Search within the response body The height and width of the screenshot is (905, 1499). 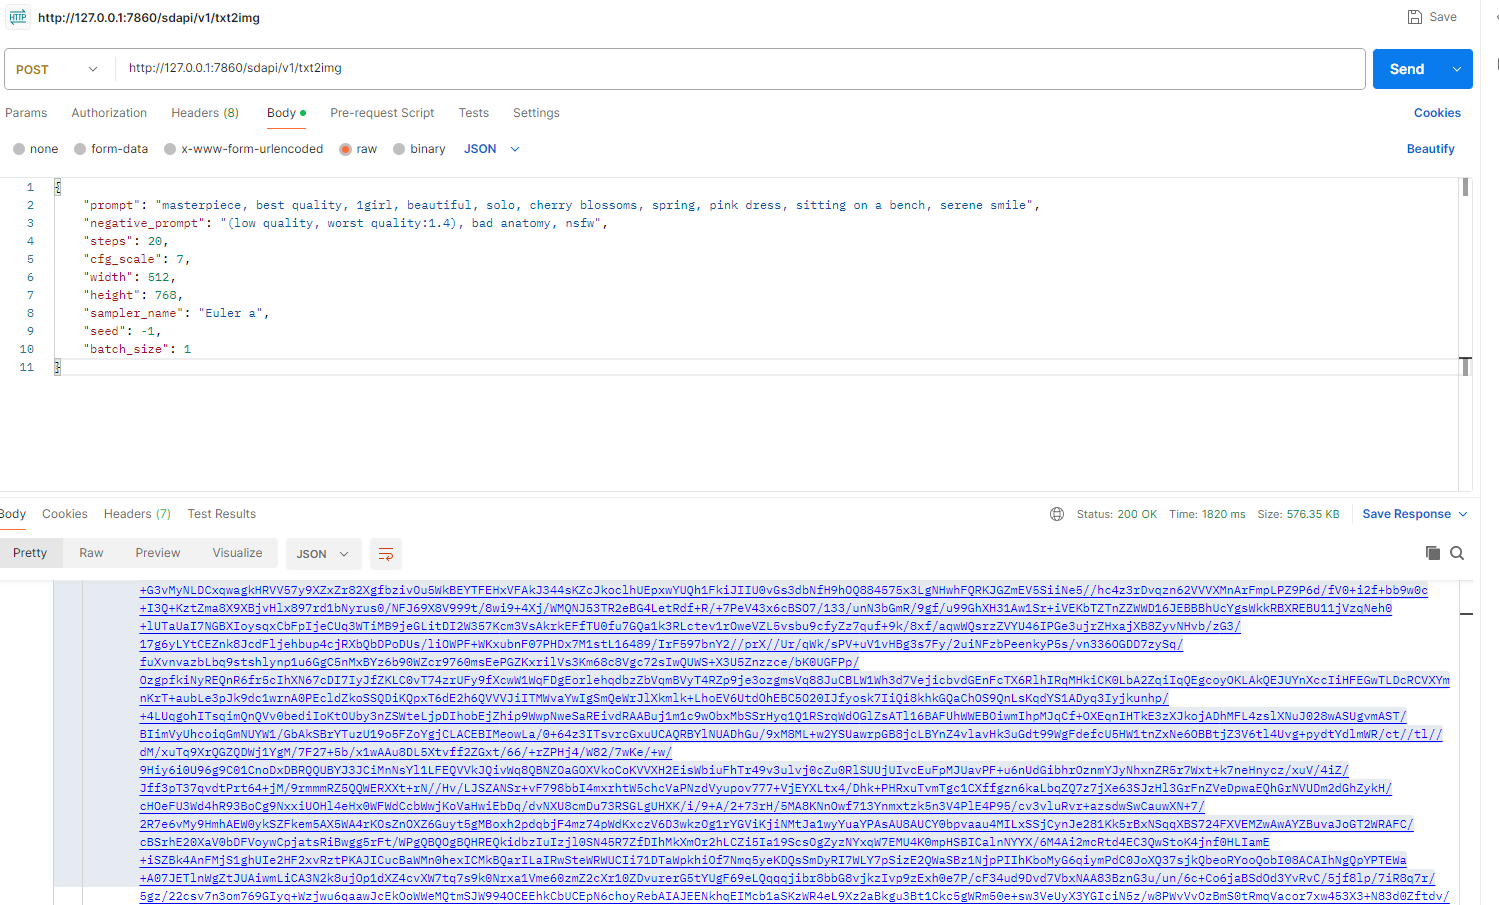pos(1457,552)
